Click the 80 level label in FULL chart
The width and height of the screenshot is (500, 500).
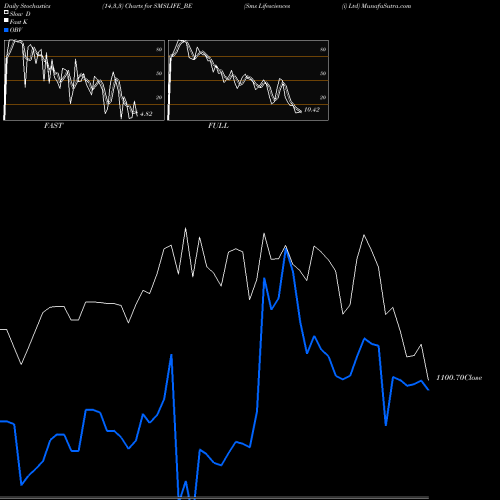pos(323,49)
